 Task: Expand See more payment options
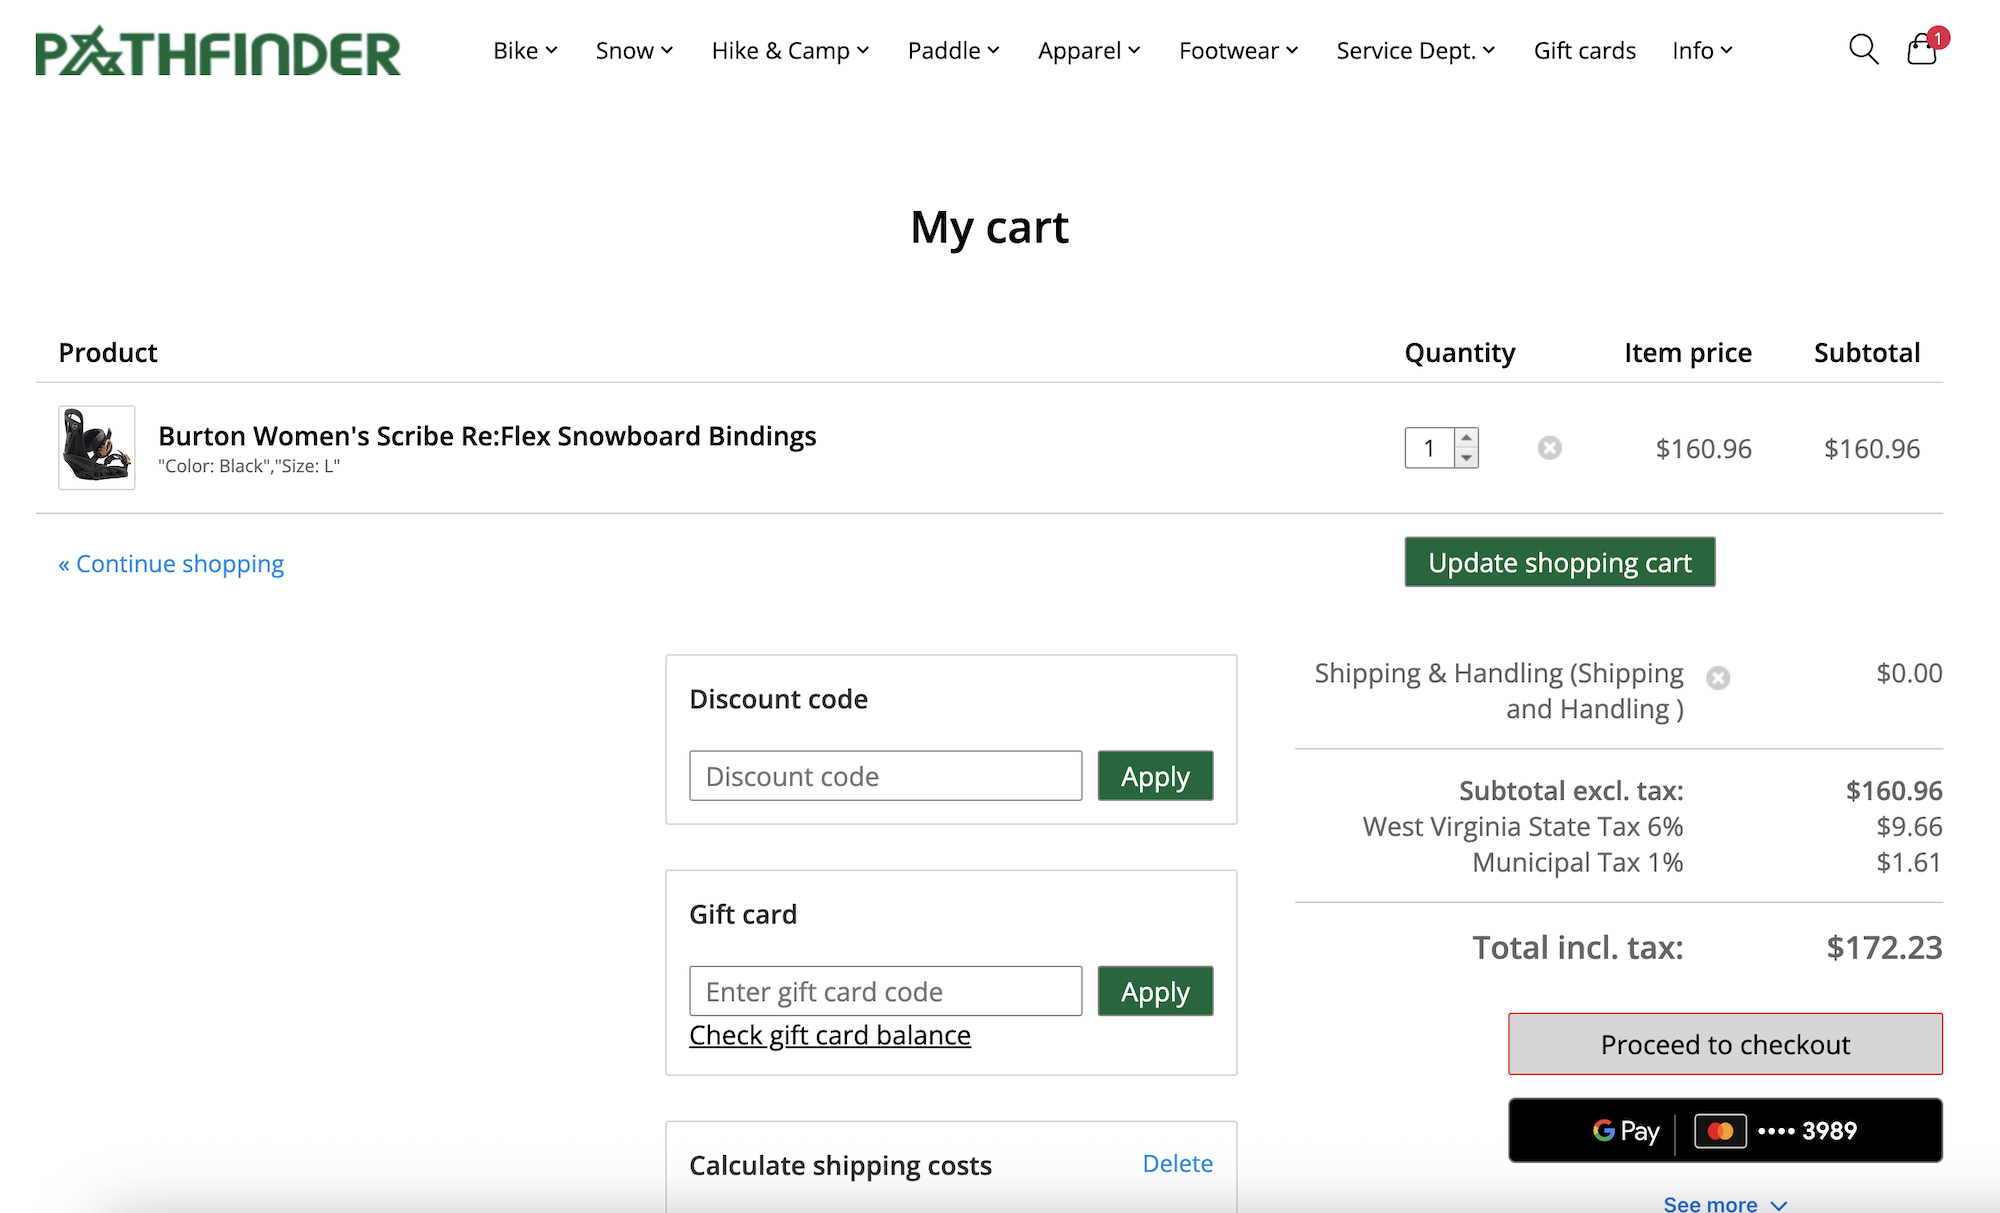pos(1725,1203)
